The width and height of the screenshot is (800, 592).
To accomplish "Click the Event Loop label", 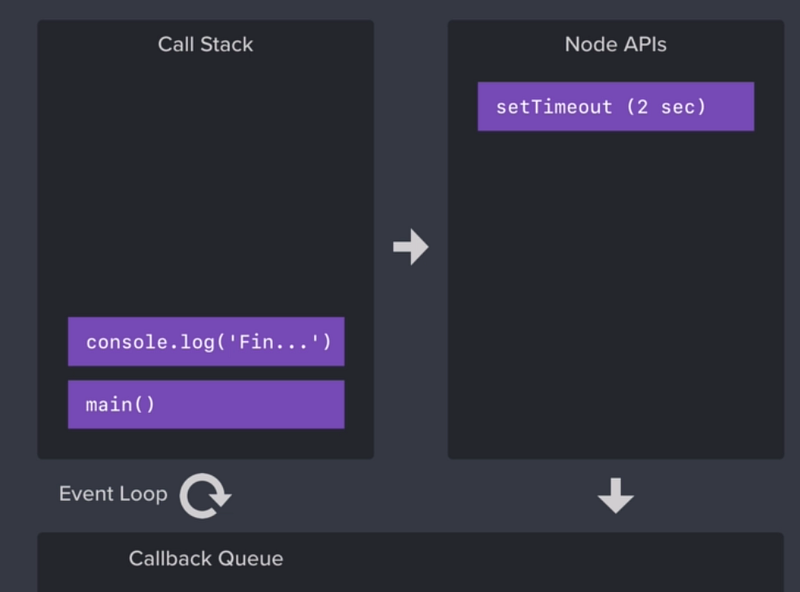I will point(113,494).
